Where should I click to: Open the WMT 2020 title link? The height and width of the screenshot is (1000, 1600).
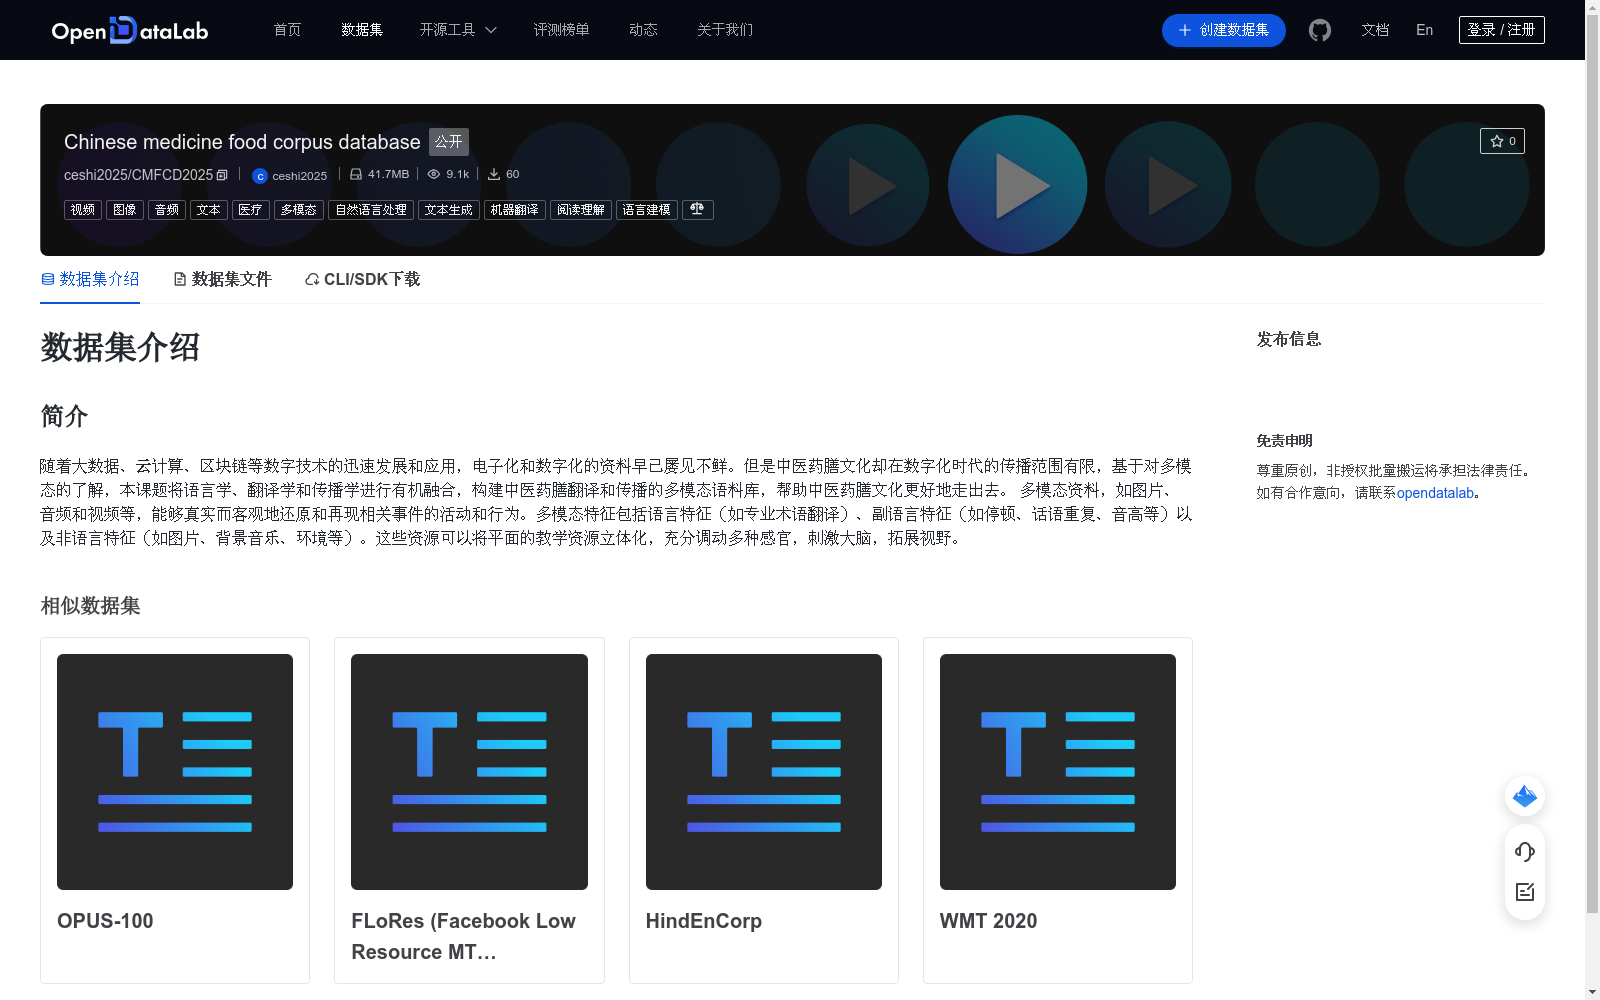(x=989, y=921)
